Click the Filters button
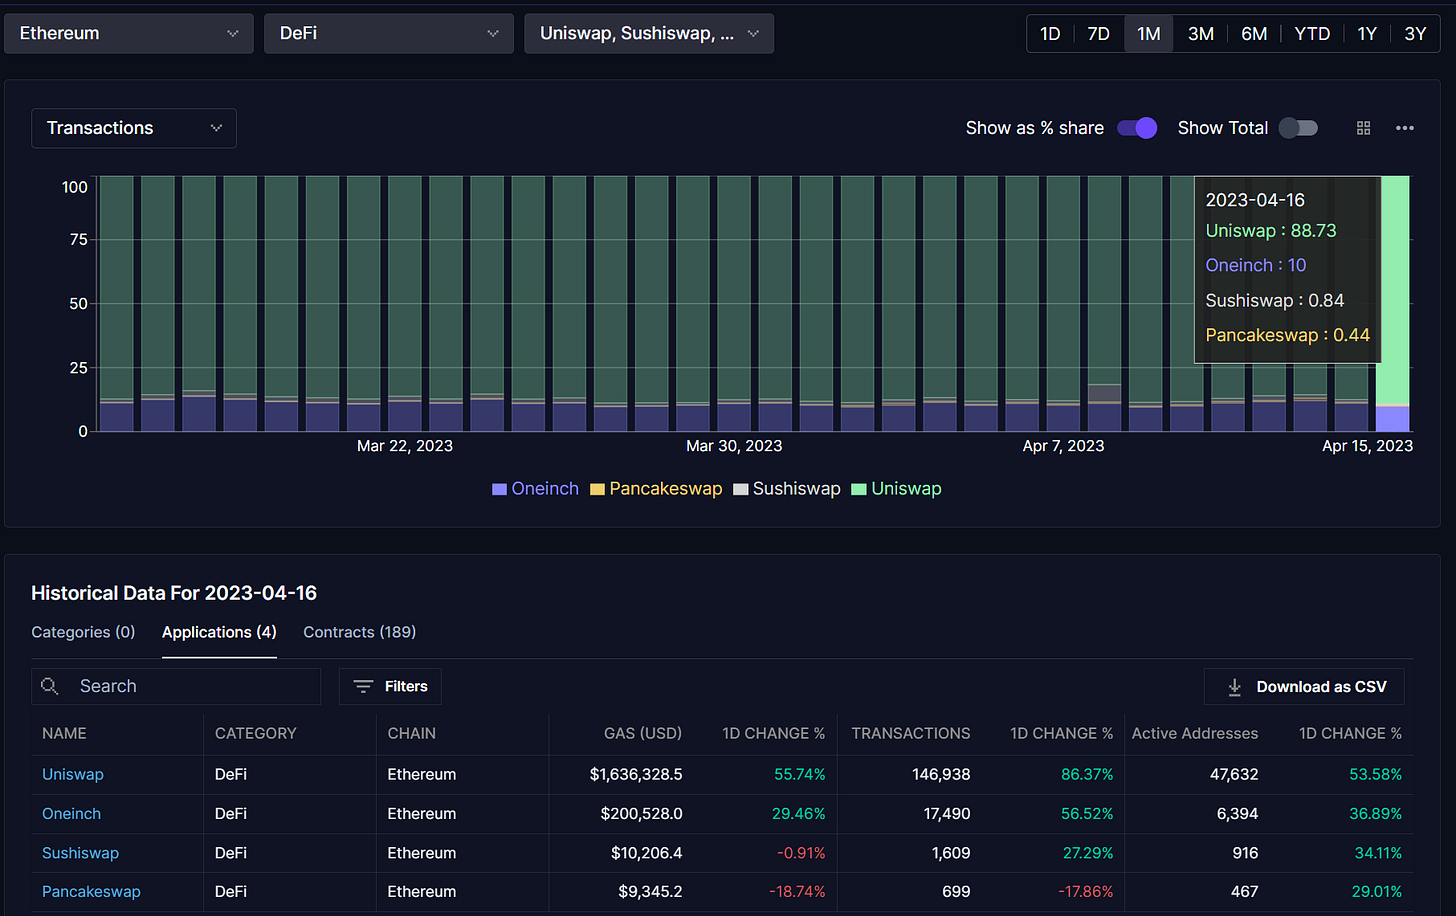The width and height of the screenshot is (1456, 916). [390, 686]
